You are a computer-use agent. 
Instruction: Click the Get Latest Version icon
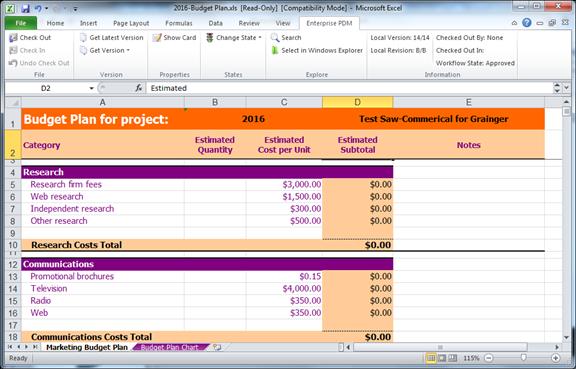(83, 37)
